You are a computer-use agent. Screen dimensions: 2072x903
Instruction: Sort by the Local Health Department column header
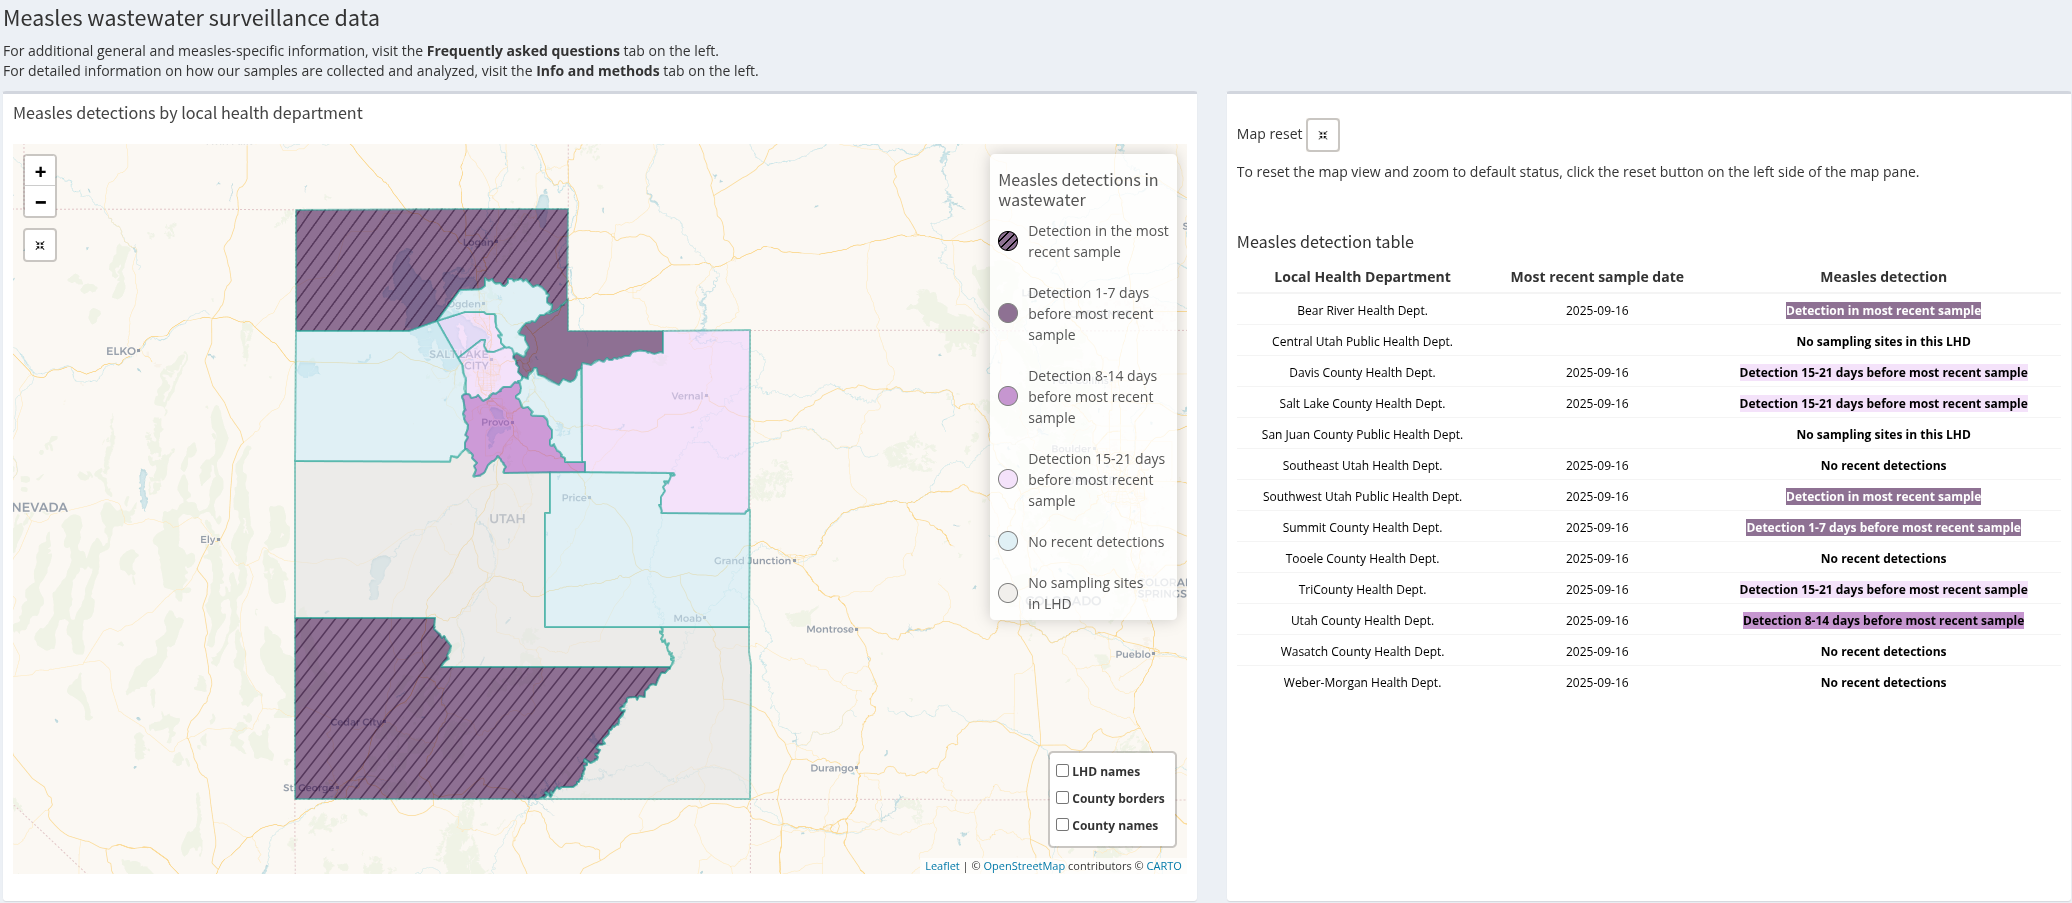pyautogui.click(x=1361, y=277)
